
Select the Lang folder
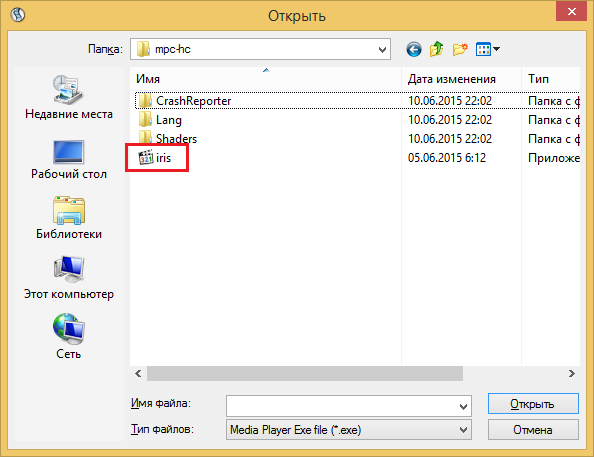[160, 120]
